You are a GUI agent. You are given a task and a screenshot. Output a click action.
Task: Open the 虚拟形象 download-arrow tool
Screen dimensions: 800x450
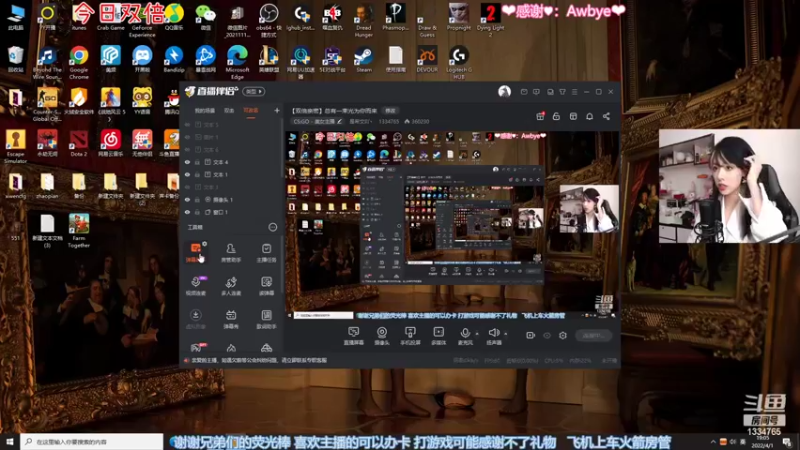tap(195, 319)
